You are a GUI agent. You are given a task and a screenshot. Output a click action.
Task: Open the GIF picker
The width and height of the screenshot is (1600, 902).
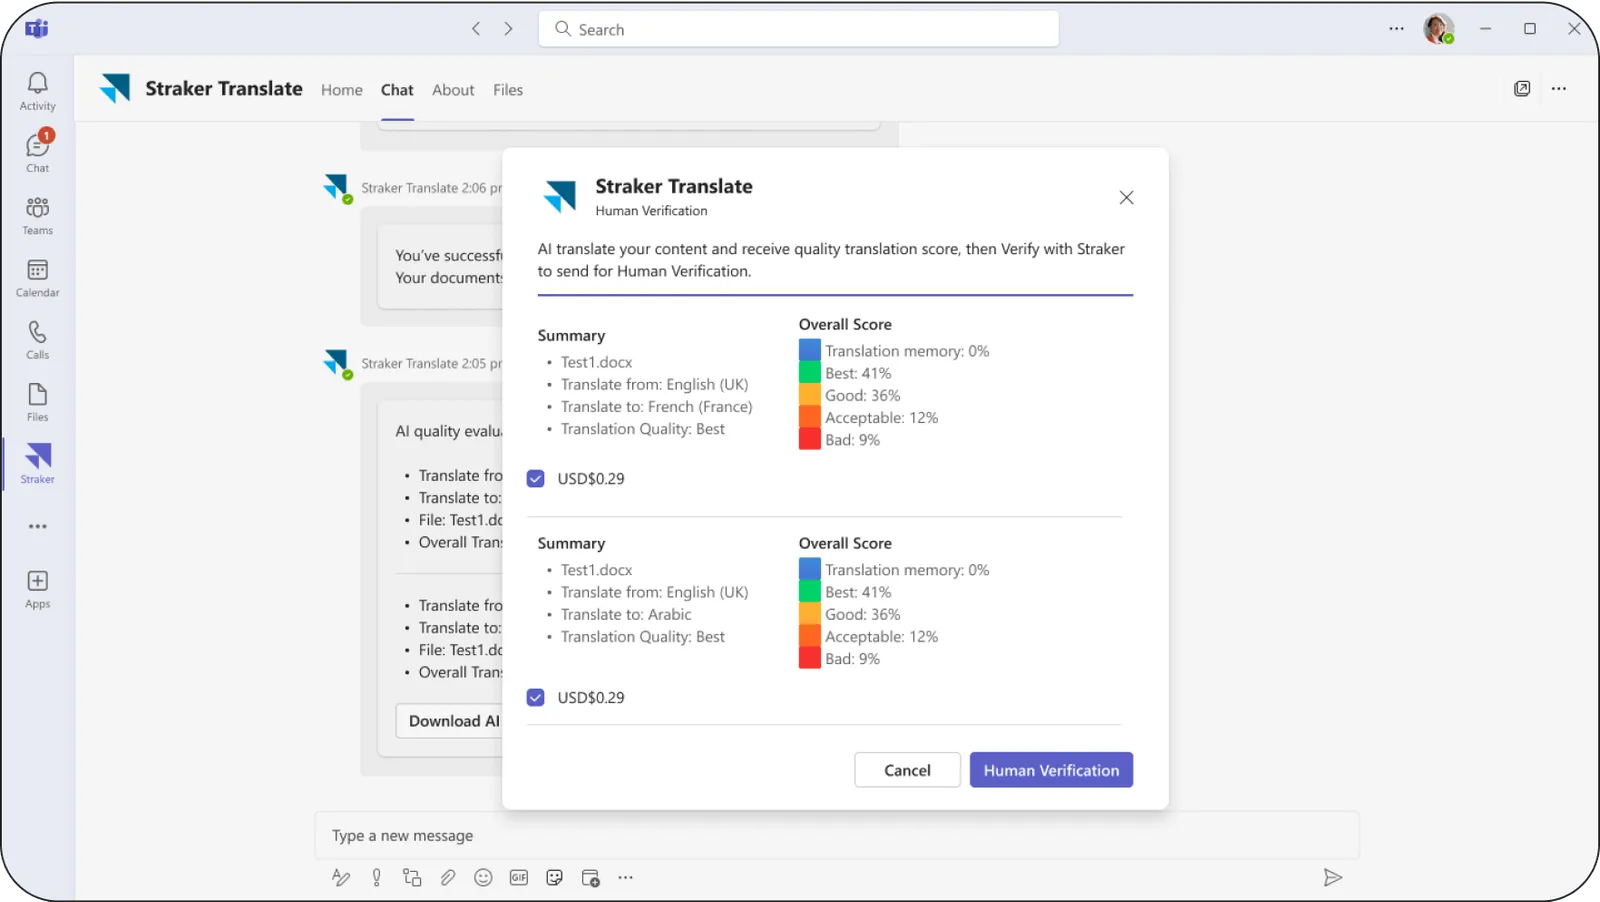click(519, 878)
